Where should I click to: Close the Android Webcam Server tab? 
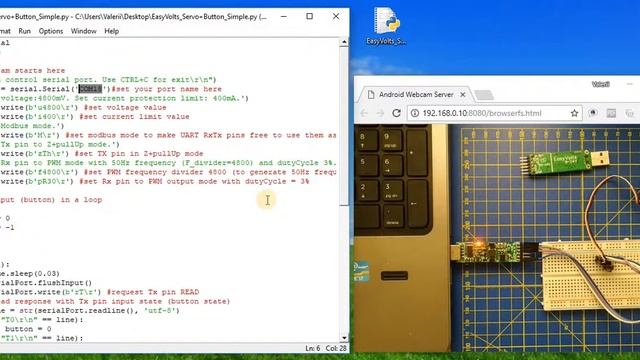463,95
